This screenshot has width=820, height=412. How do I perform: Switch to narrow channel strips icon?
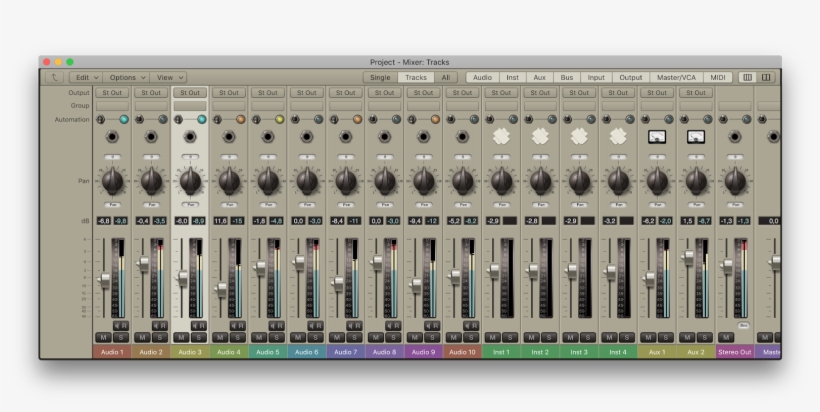tap(748, 77)
